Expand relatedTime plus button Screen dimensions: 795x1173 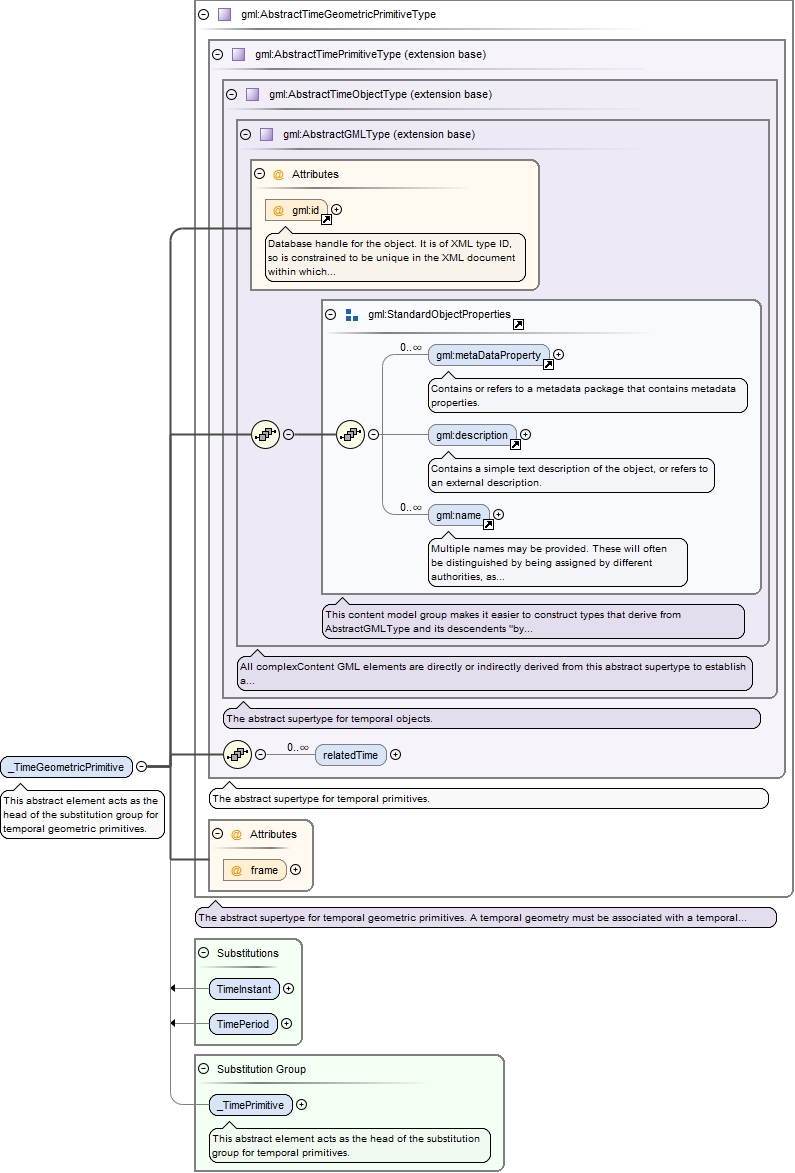pyautogui.click(x=396, y=755)
